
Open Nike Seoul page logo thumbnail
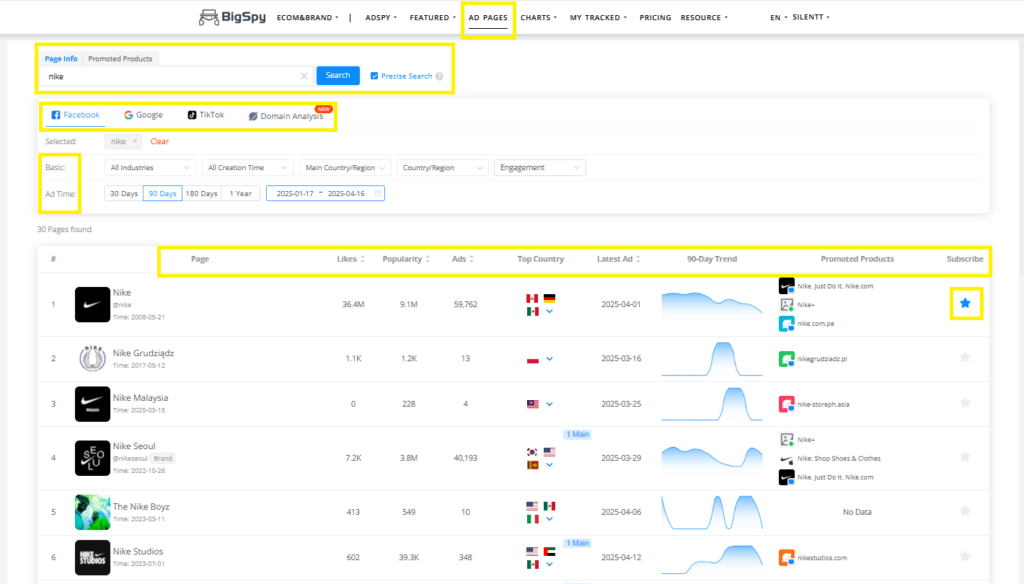92,458
